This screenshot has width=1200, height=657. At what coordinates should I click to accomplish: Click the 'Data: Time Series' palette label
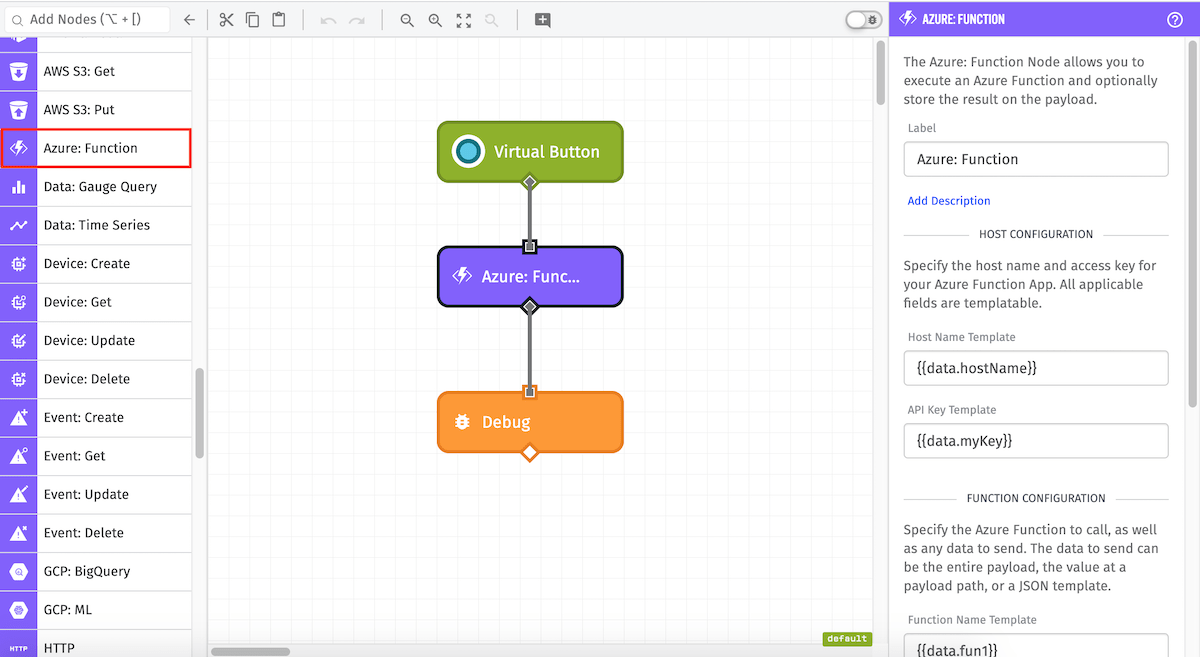[97, 225]
